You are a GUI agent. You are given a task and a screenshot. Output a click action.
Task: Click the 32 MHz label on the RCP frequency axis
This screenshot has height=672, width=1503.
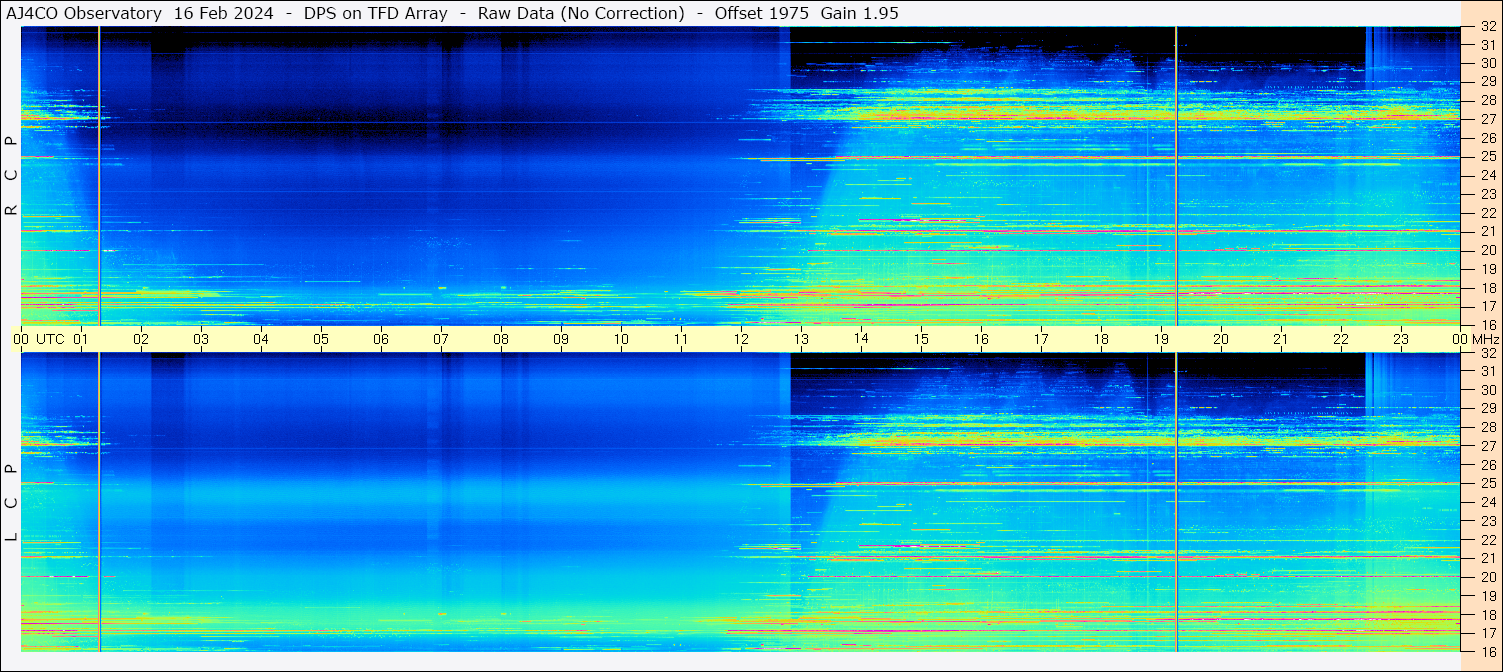pyautogui.click(x=1487, y=27)
